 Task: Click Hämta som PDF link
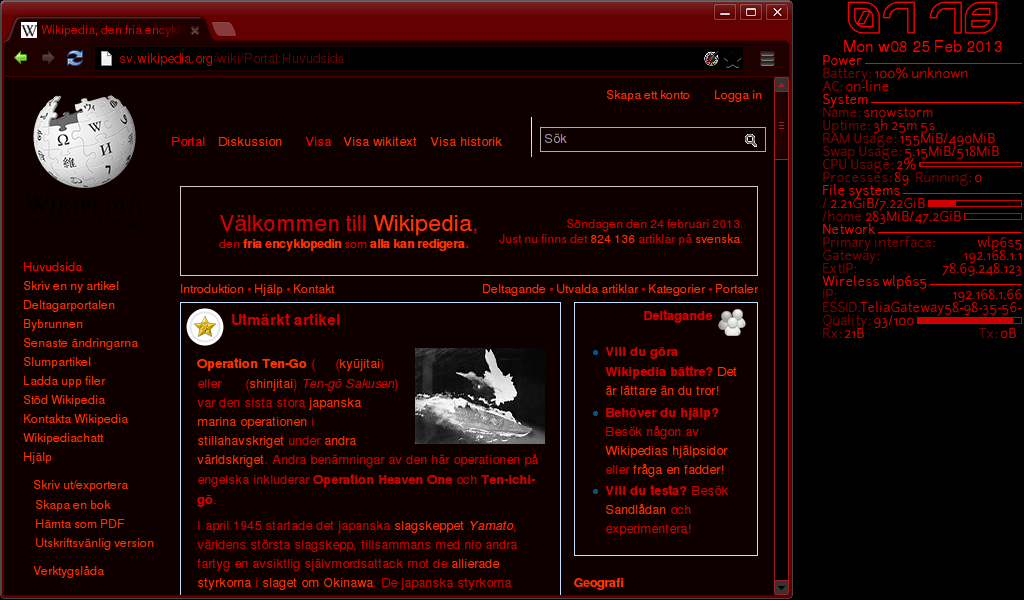click(80, 524)
